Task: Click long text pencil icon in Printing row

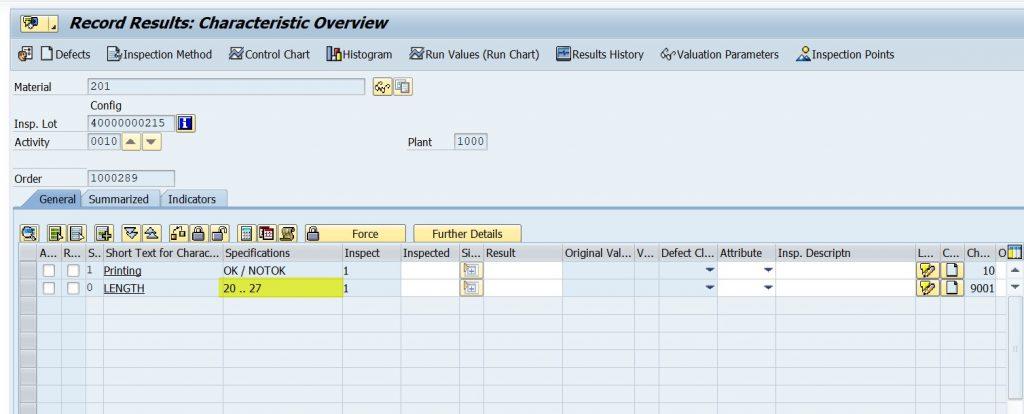Action: 927,270
